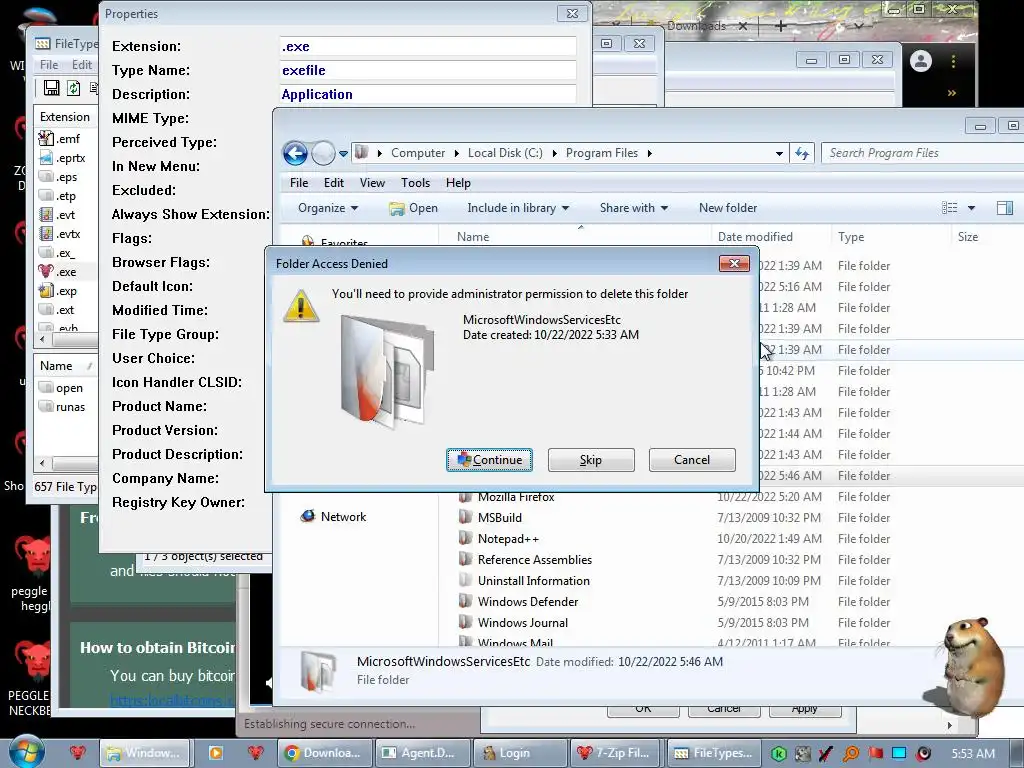Open the Explorer recent locations dropdown arrow
The image size is (1024, 768).
(344, 154)
